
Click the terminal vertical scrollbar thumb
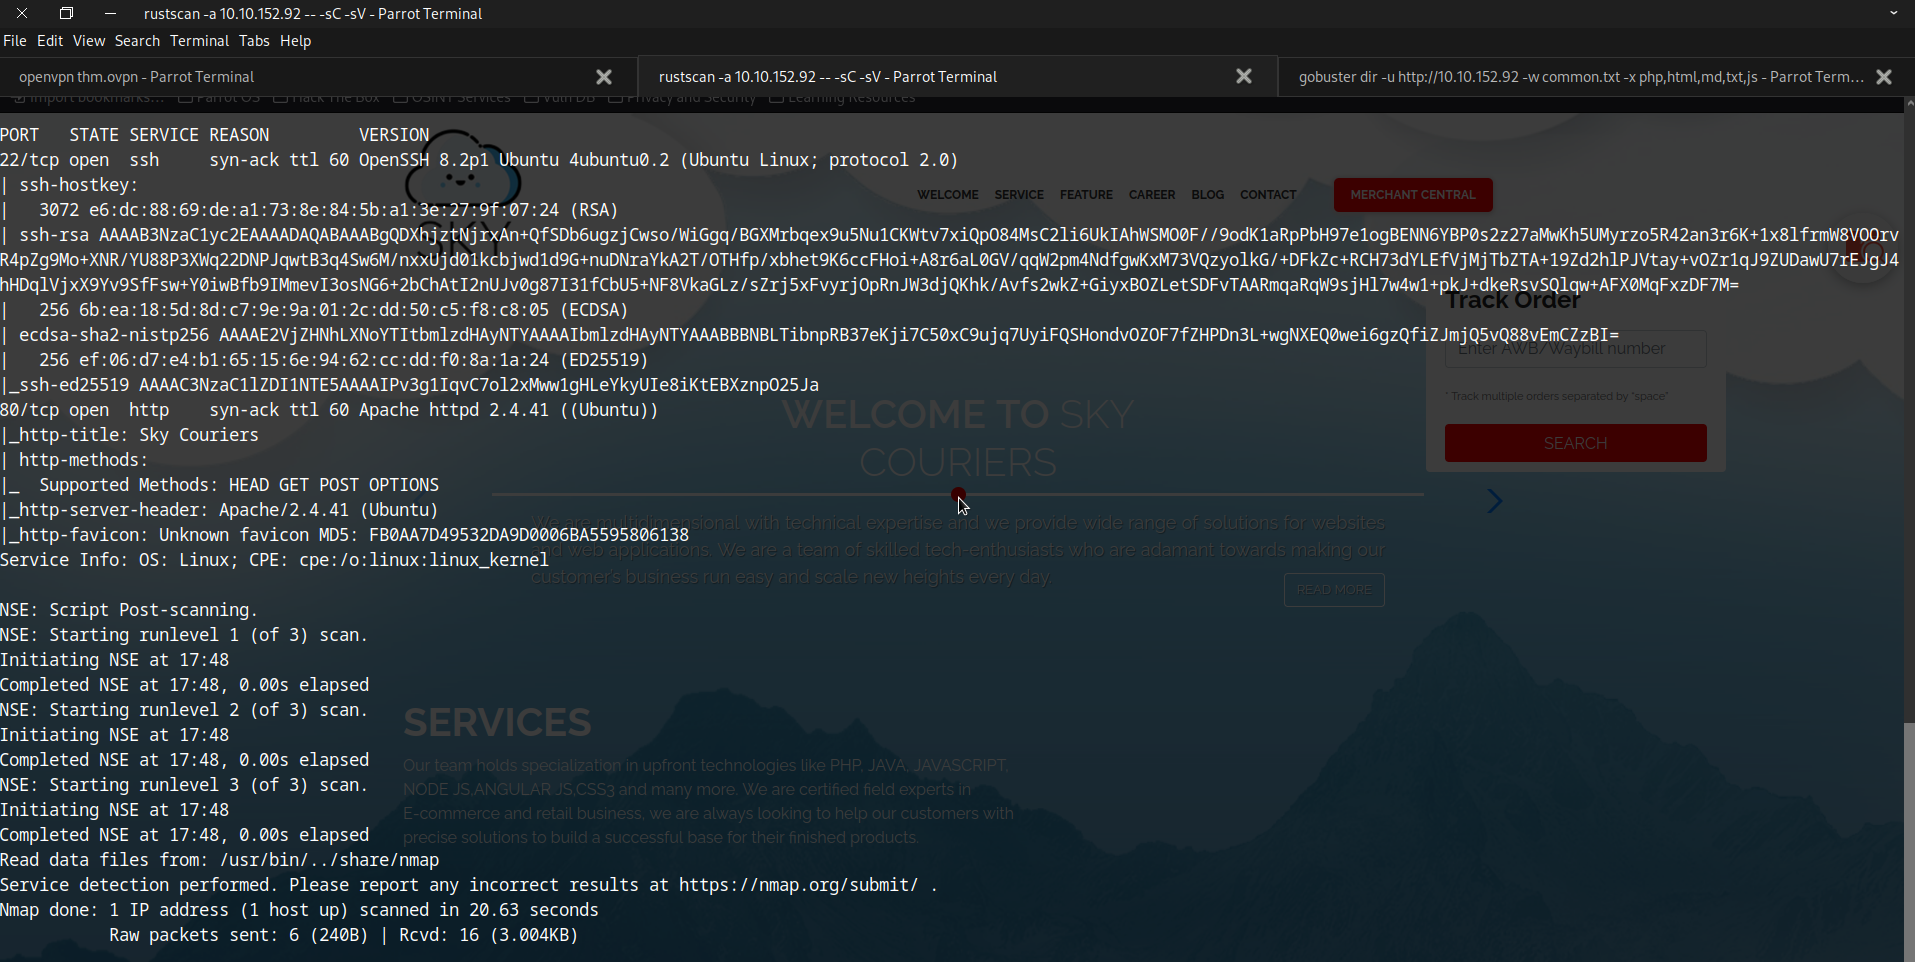coord(1909,840)
